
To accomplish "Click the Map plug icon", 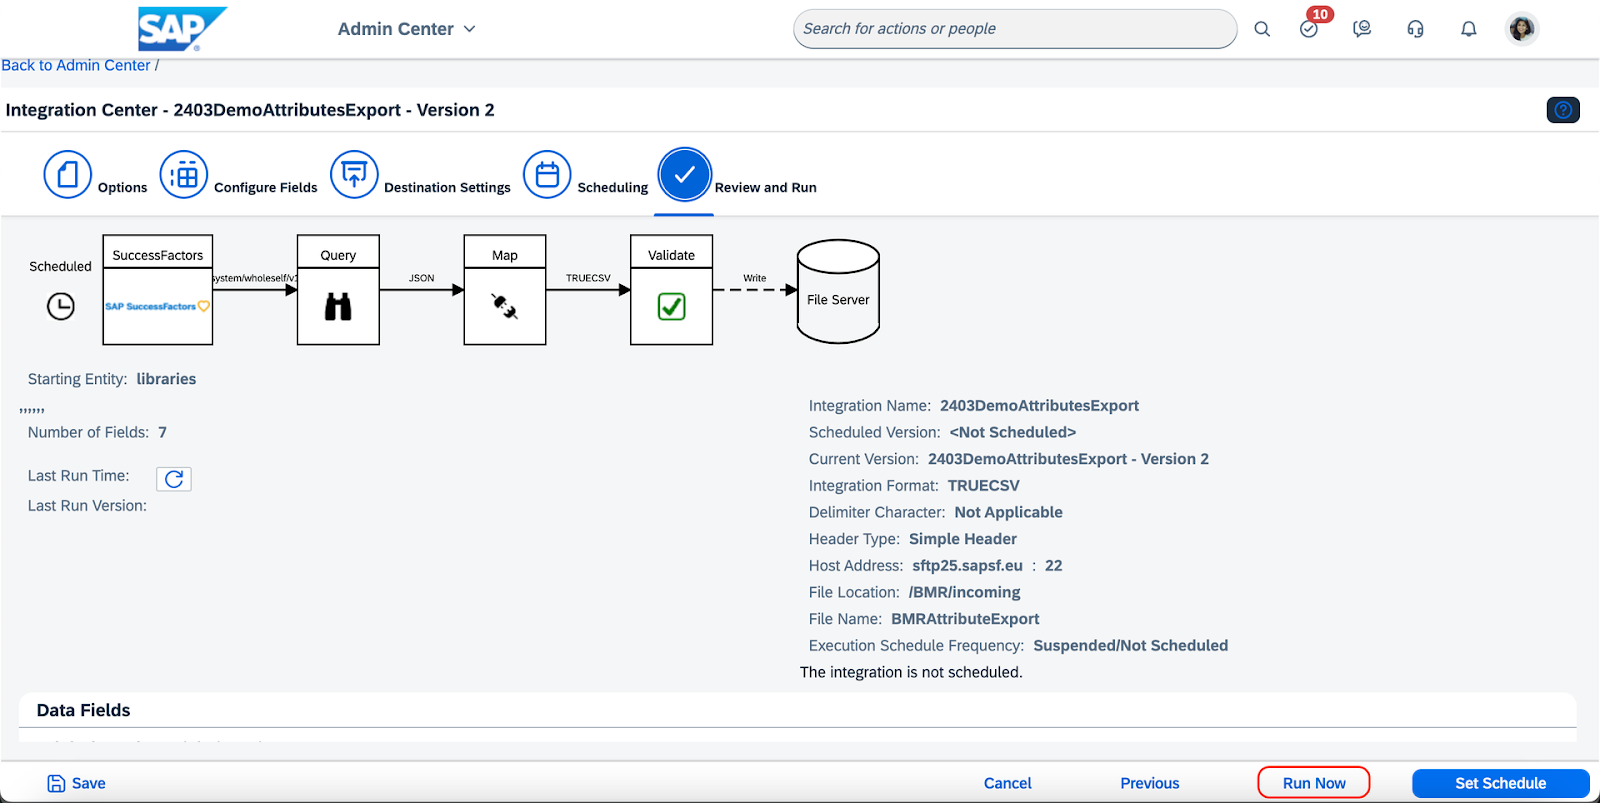I will [505, 306].
